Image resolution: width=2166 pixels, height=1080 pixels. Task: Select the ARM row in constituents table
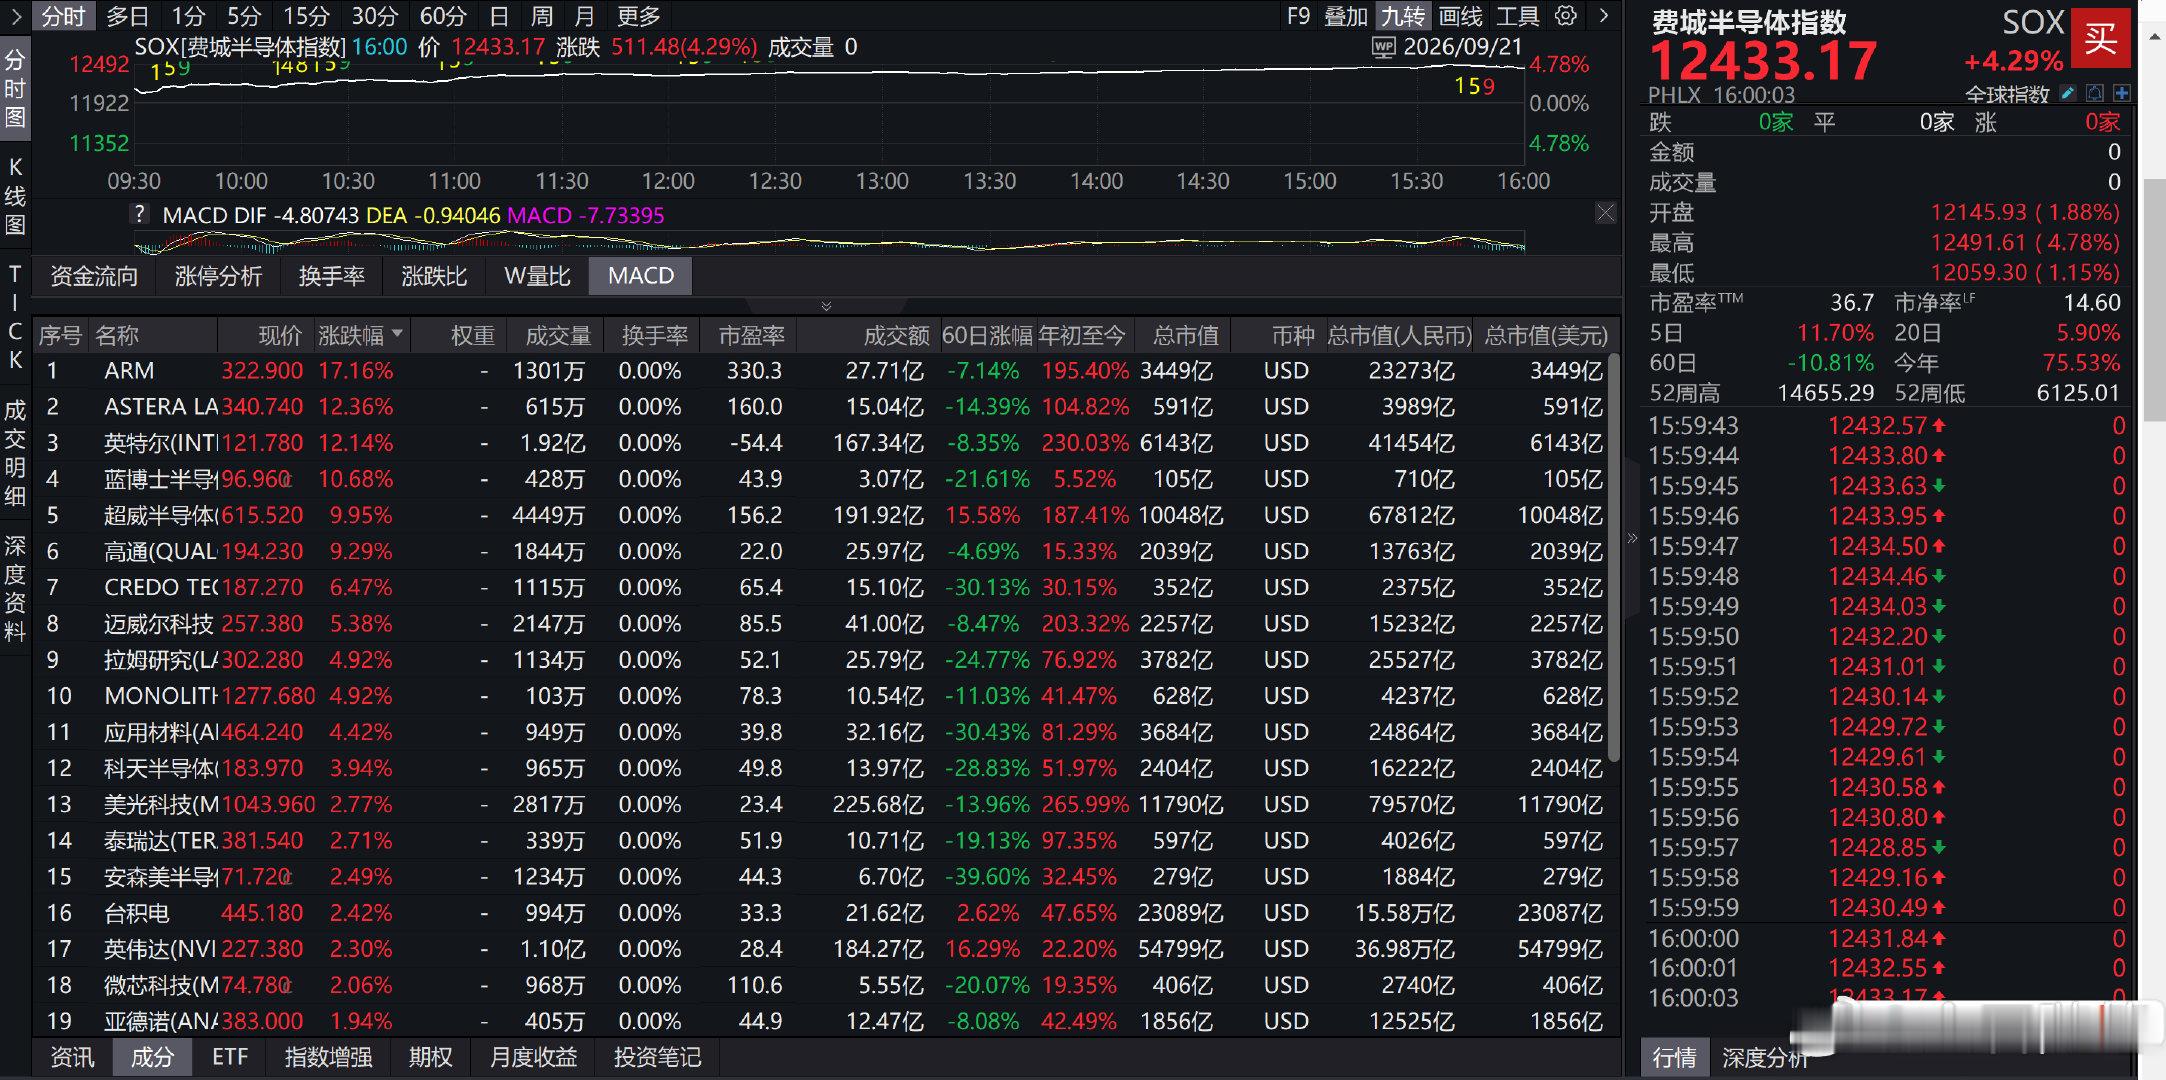820,371
